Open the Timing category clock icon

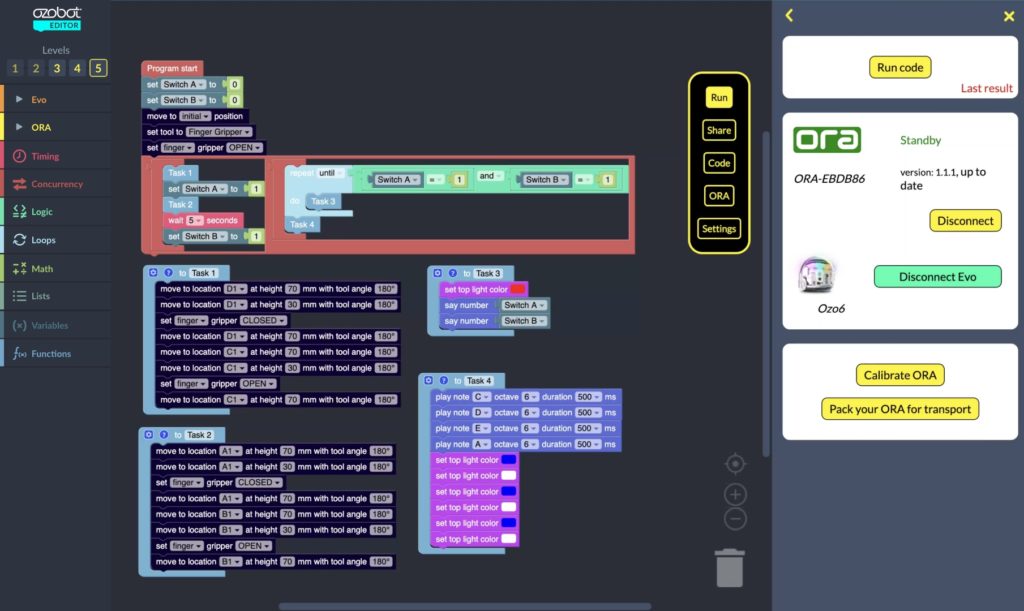(20, 156)
